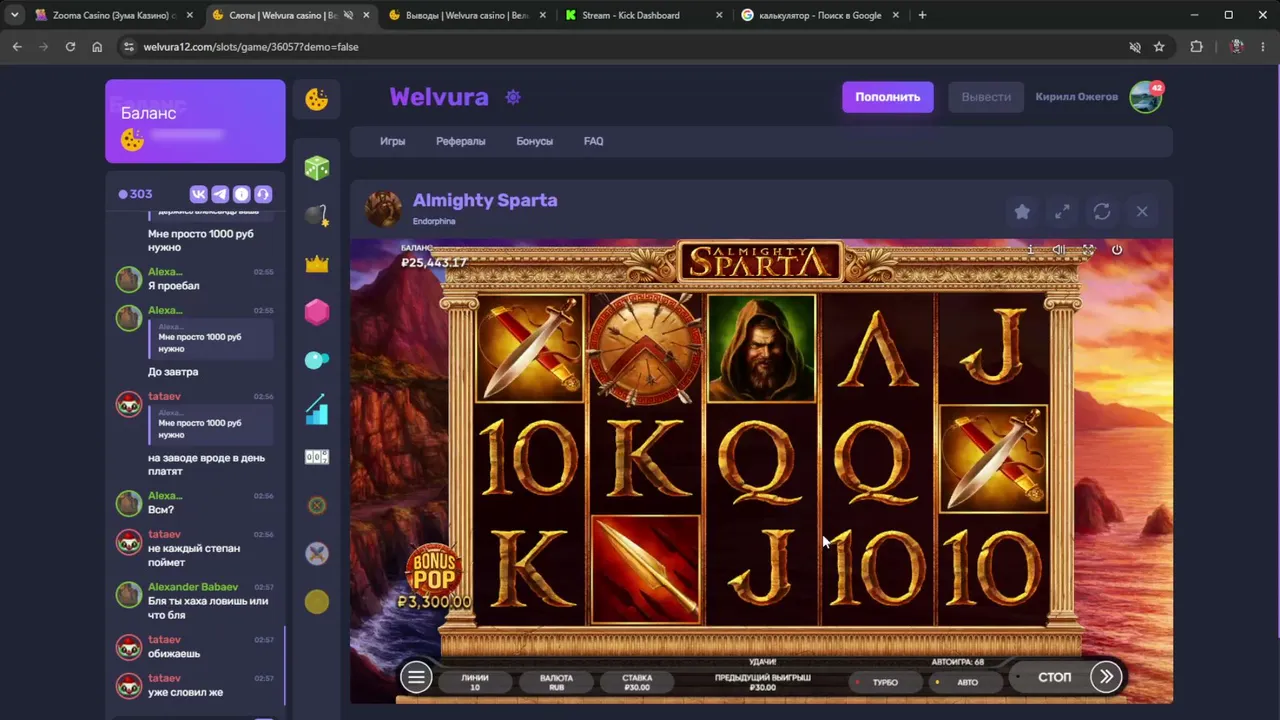This screenshot has height=720, width=1280.
Task: Reload the browser page
Action: pyautogui.click(x=70, y=47)
